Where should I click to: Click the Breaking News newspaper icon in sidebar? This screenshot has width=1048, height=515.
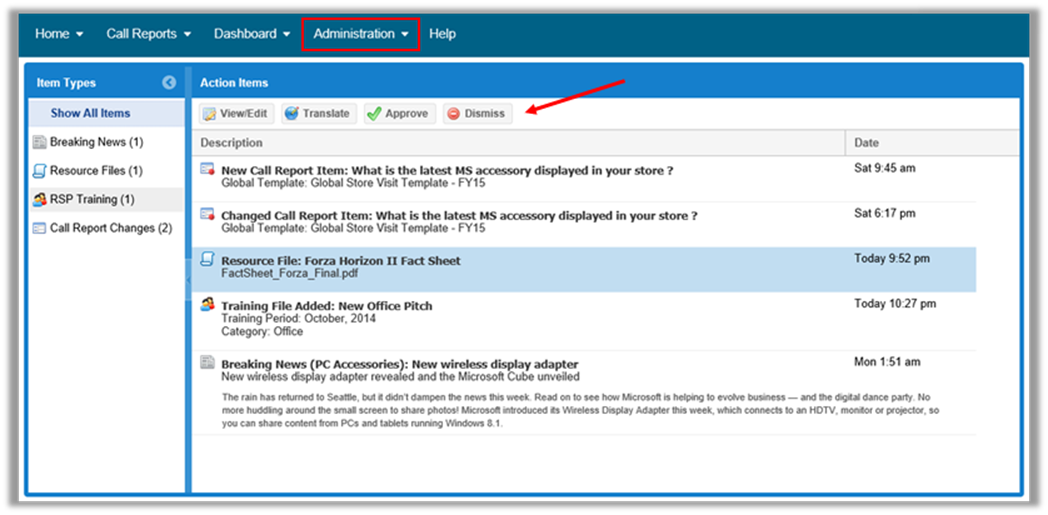[39, 142]
